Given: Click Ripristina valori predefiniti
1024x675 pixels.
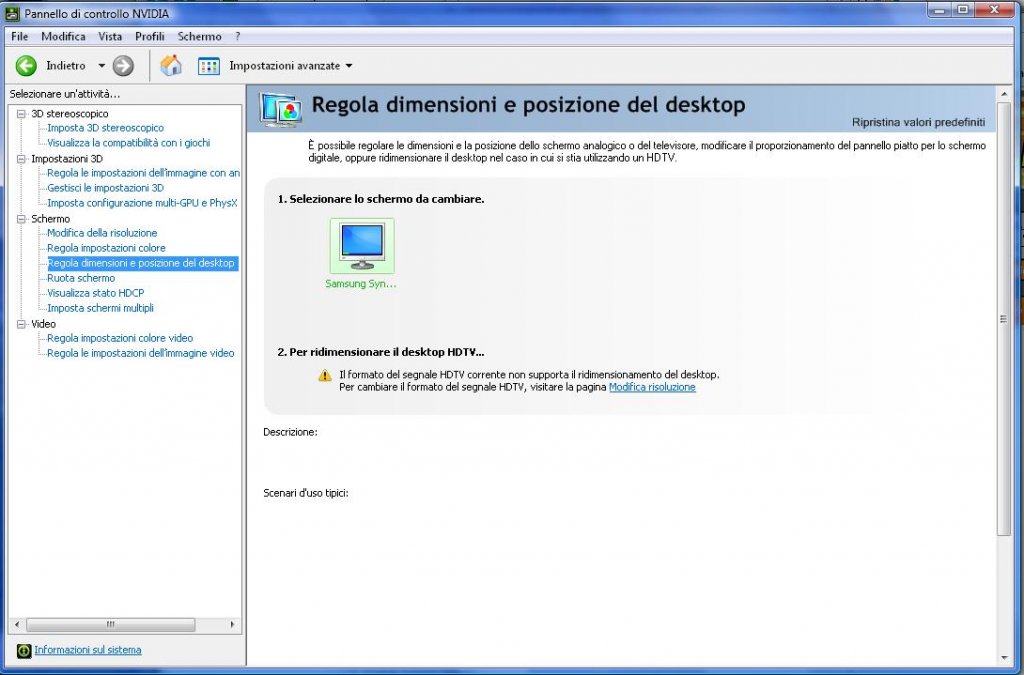Looking at the screenshot, I should (918, 122).
